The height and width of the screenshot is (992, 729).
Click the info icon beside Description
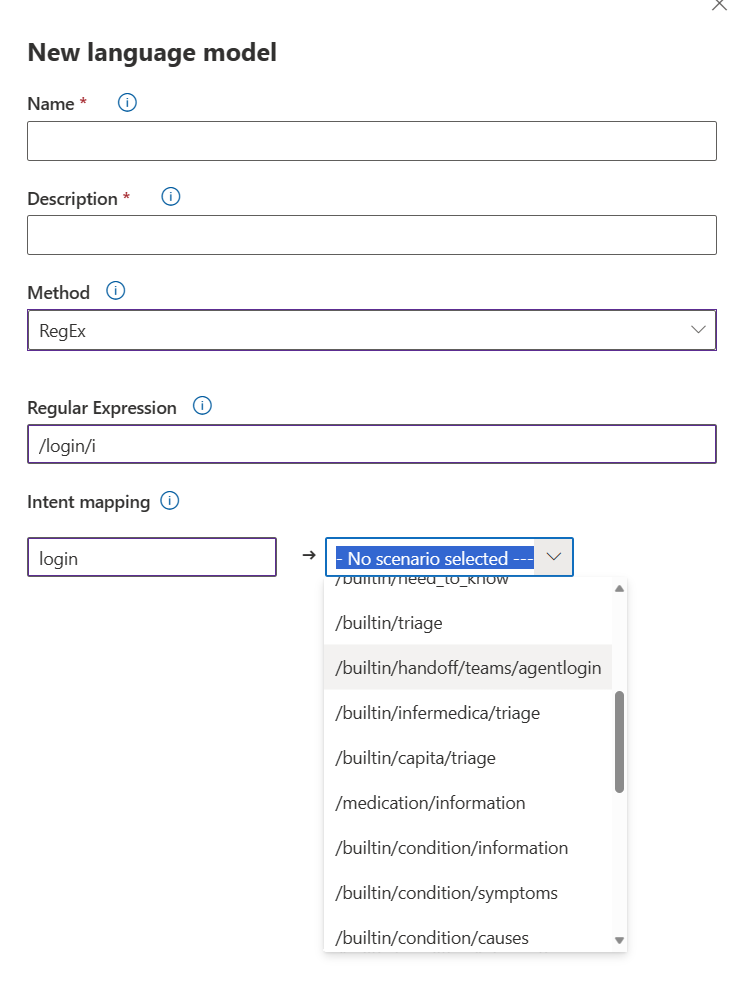tap(170, 197)
